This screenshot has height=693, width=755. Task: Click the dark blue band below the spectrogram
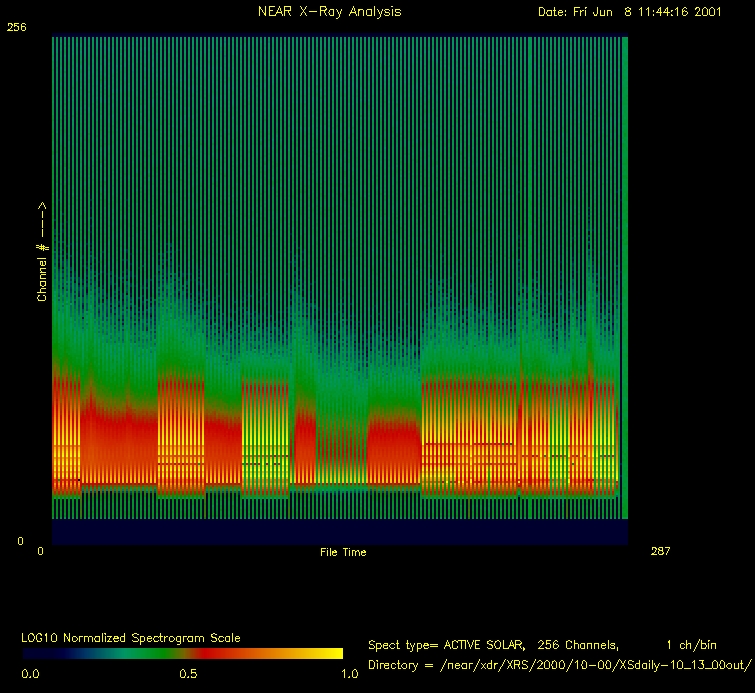click(x=339, y=532)
